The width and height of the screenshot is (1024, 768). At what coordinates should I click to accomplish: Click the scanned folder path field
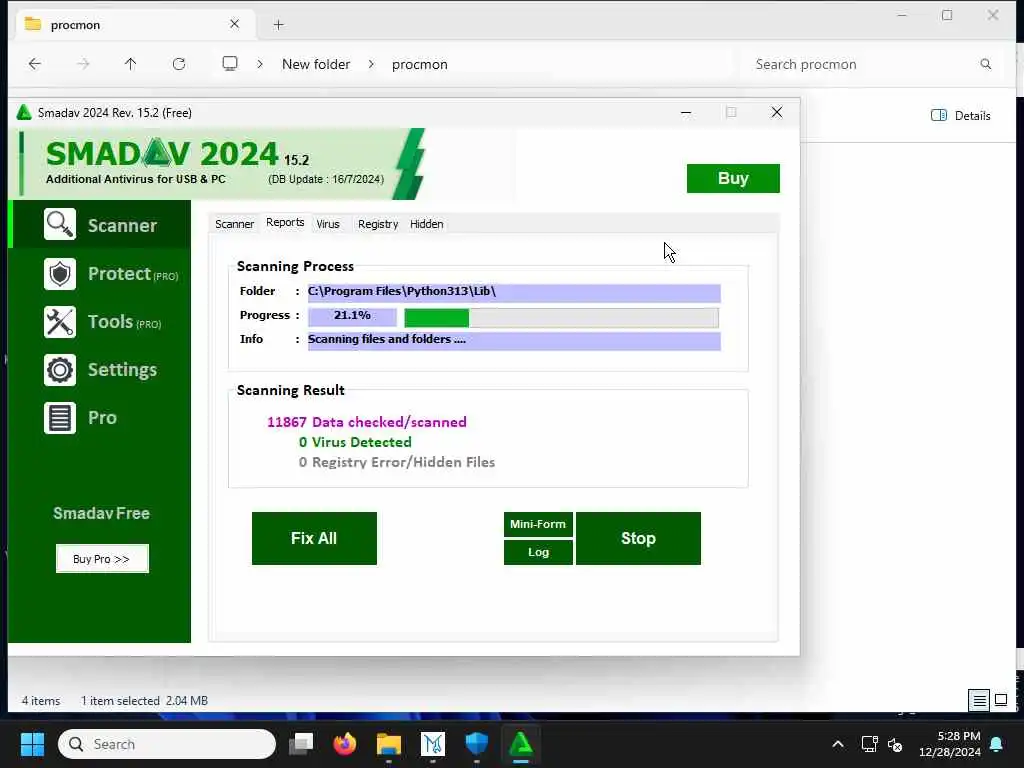pos(514,292)
